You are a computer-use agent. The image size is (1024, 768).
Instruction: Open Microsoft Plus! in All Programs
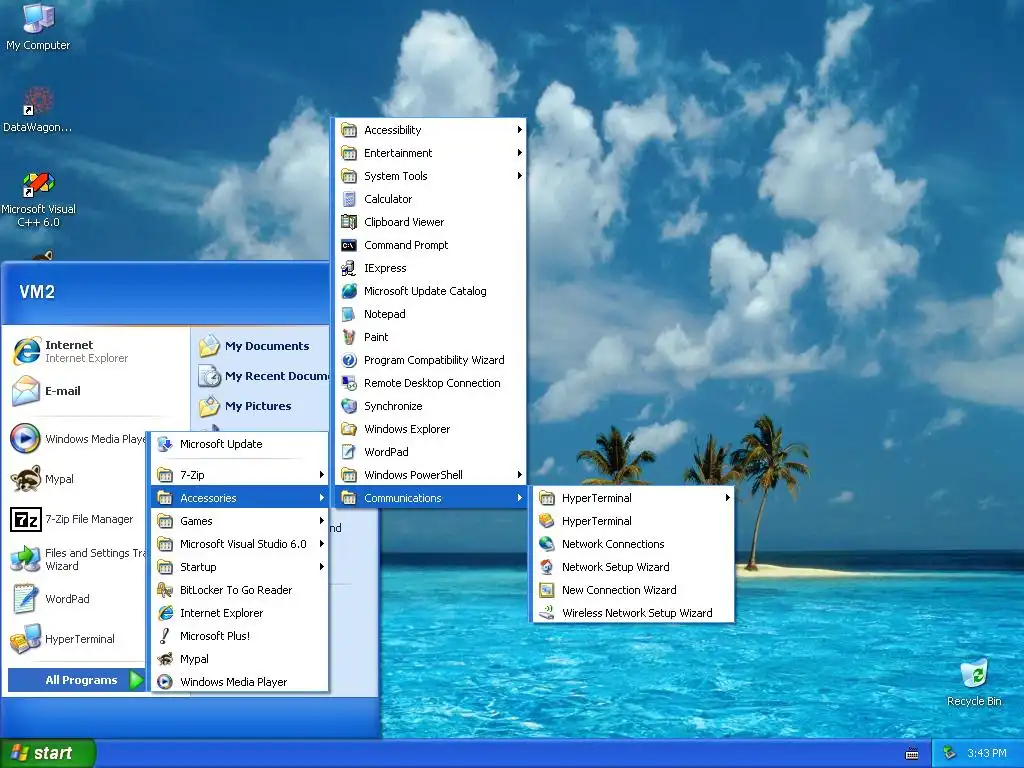click(239, 636)
